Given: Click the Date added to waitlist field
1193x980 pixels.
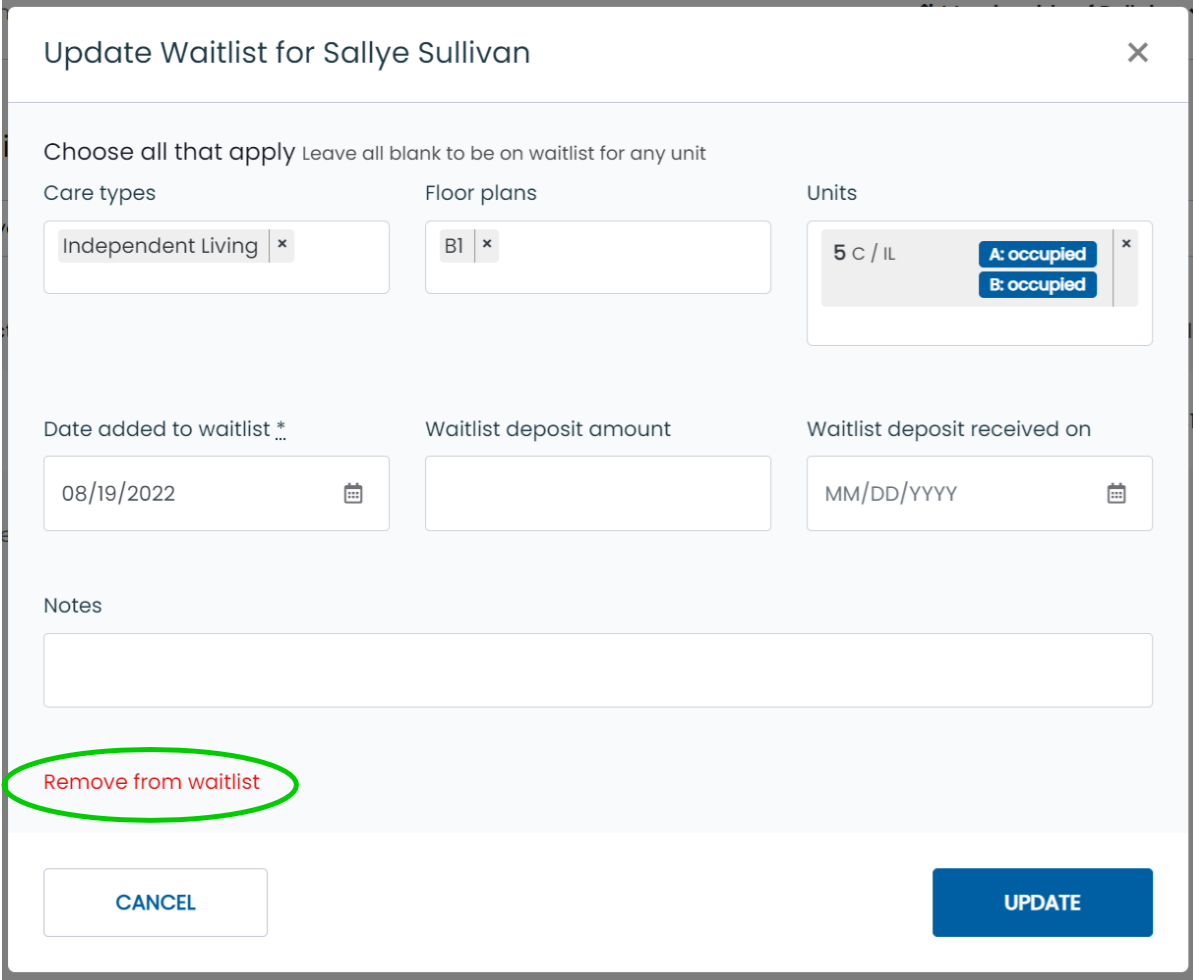Looking at the screenshot, I should click(216, 493).
